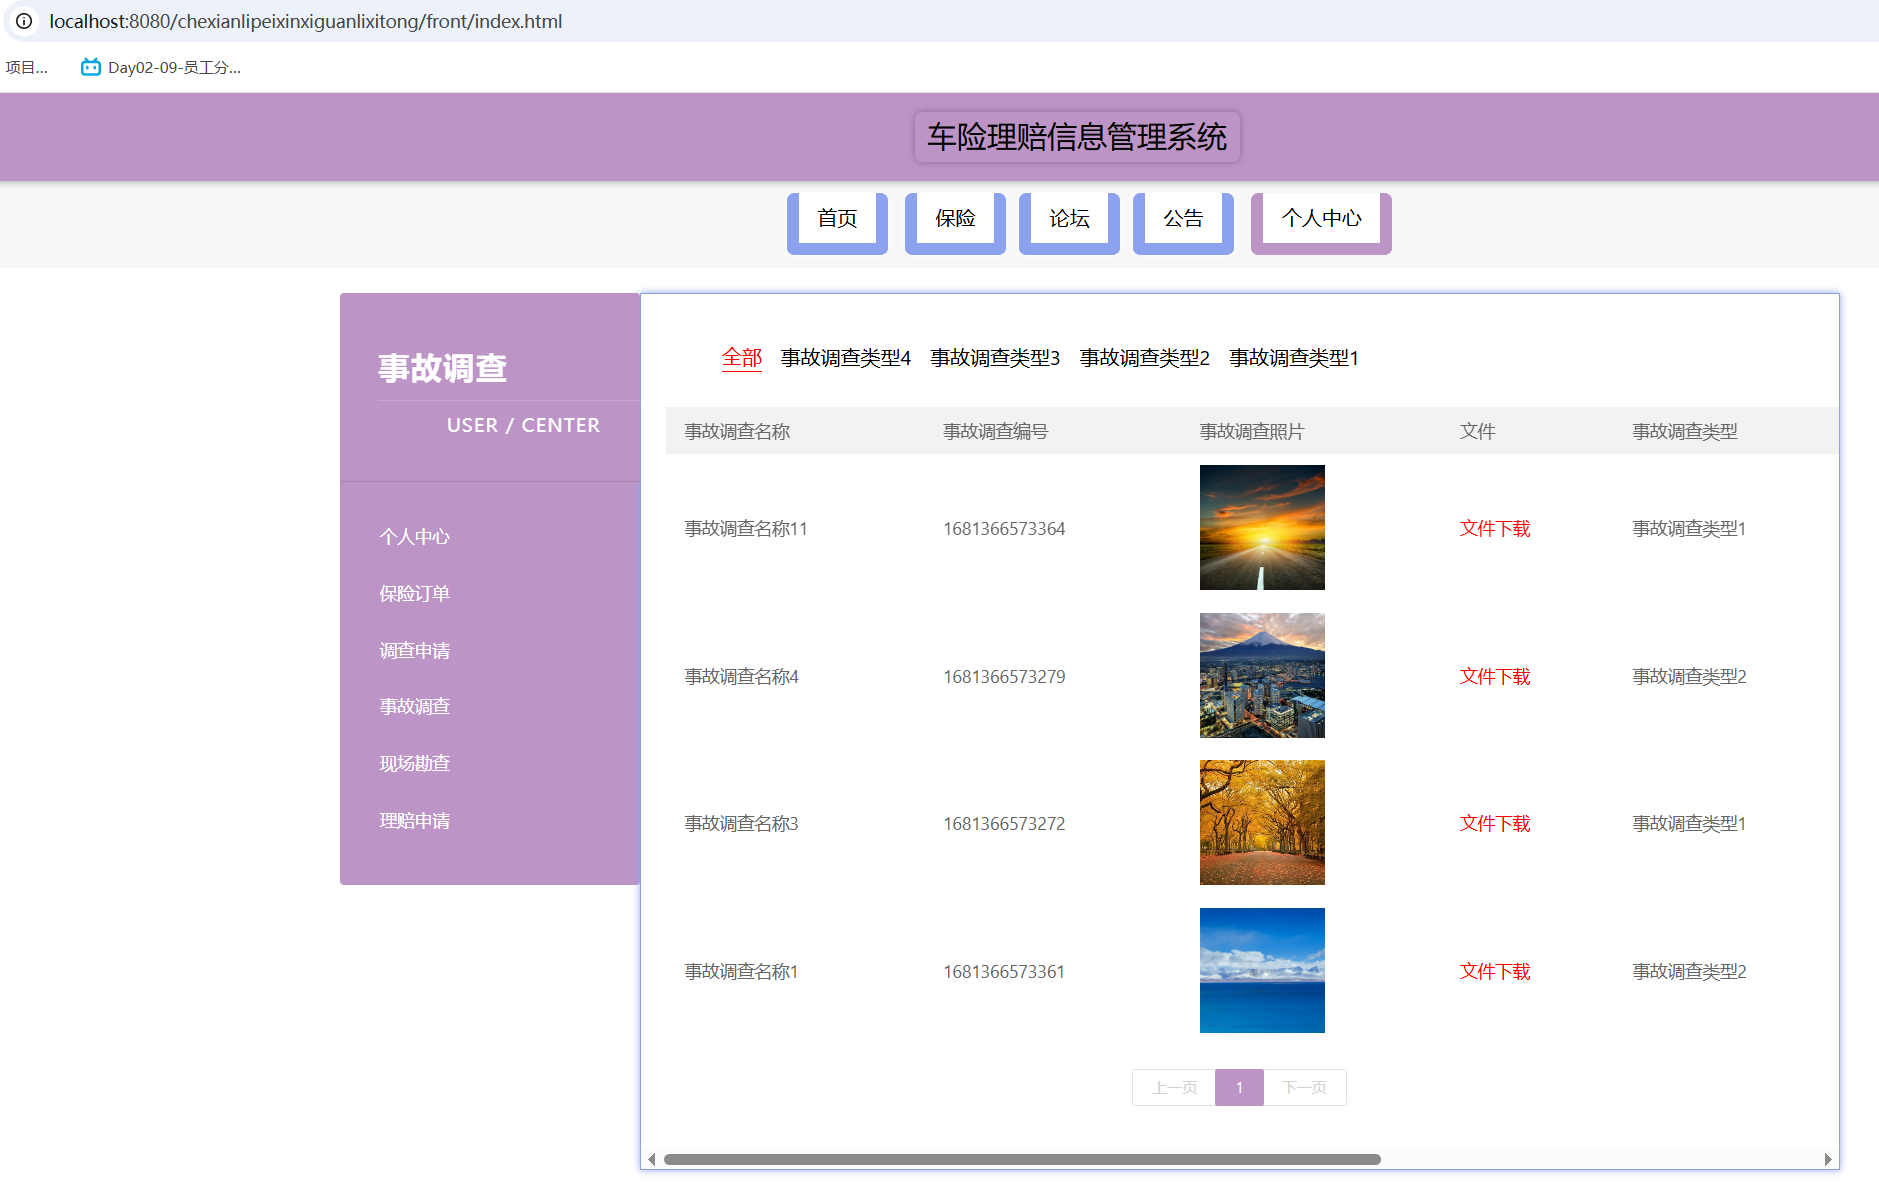Download file for 事故调查名称3
The image size is (1879, 1183).
point(1495,824)
